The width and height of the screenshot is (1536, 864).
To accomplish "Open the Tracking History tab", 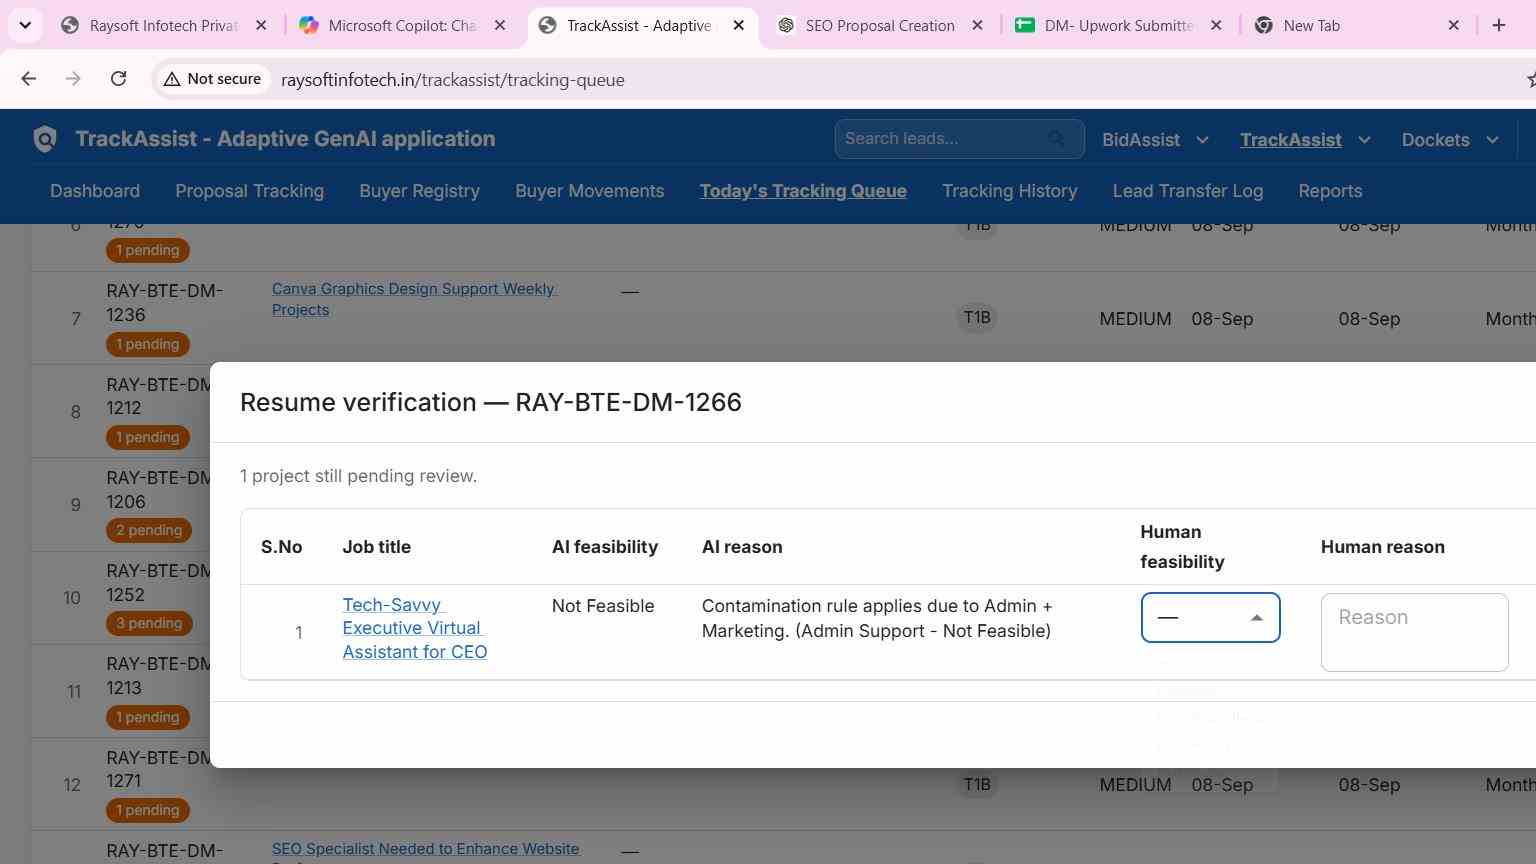I will point(1009,191).
